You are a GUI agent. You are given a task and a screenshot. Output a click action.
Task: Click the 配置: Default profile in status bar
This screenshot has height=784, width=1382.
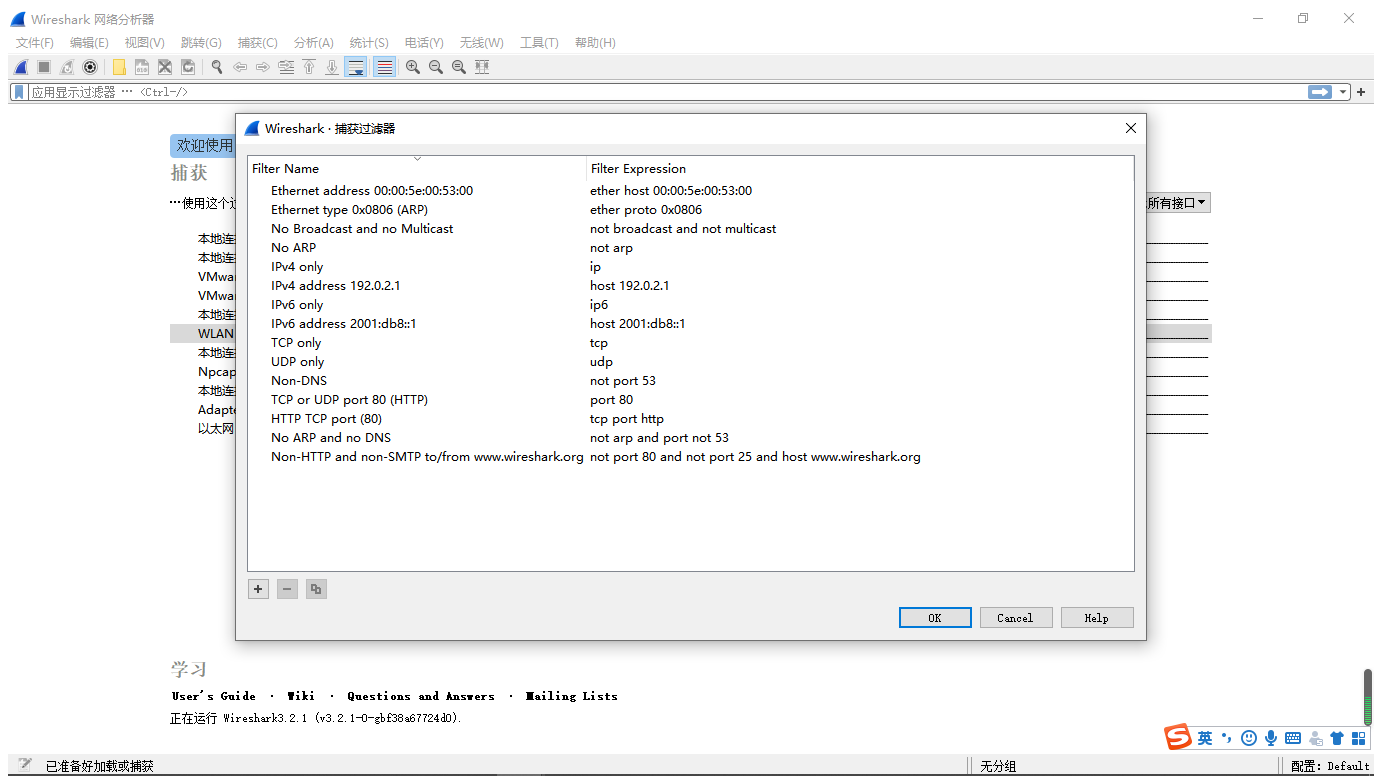point(1330,766)
